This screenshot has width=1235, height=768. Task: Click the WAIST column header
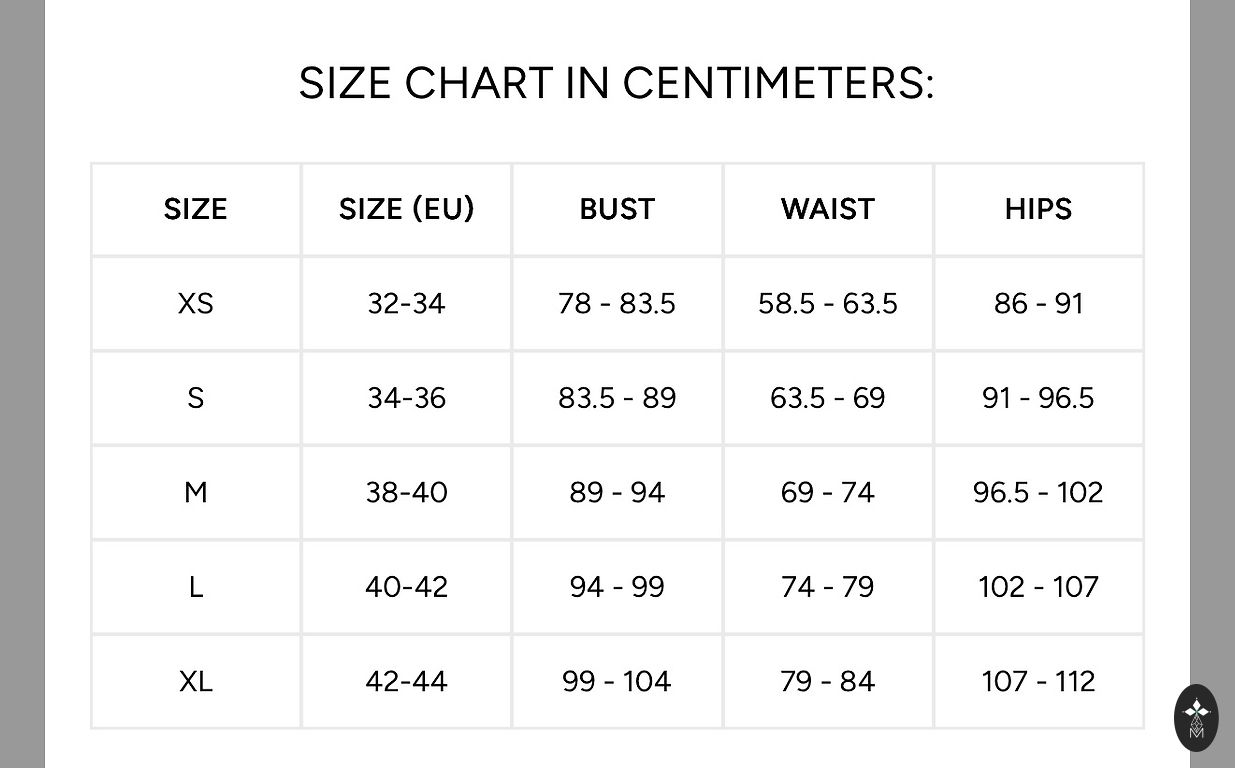coord(828,209)
